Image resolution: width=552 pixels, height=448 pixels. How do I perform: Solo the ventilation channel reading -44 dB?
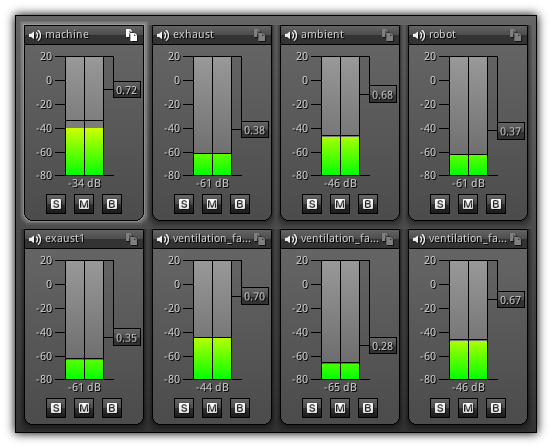point(184,408)
